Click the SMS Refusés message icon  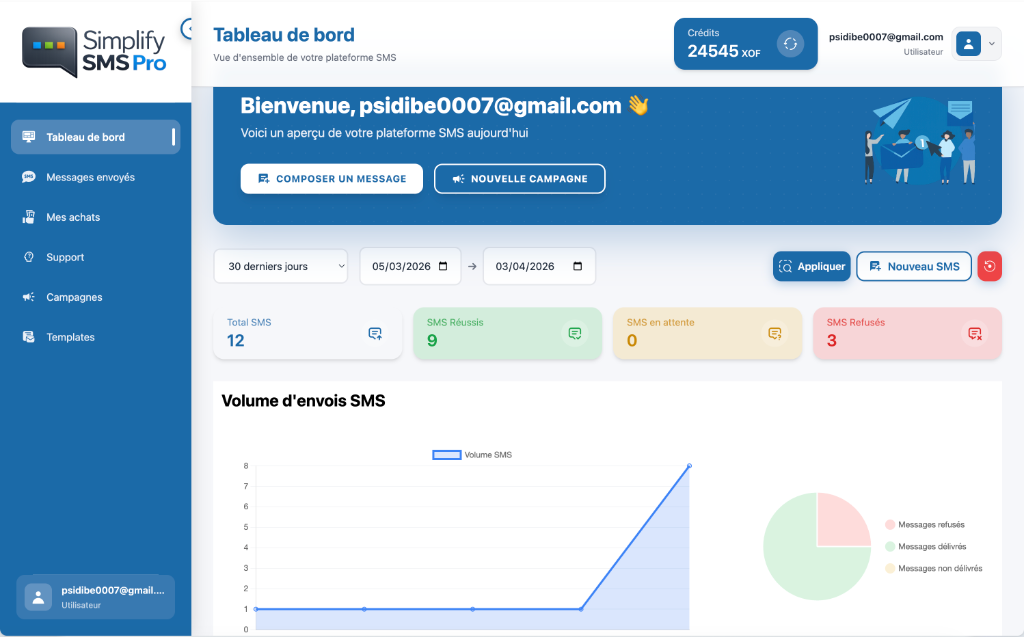974,332
